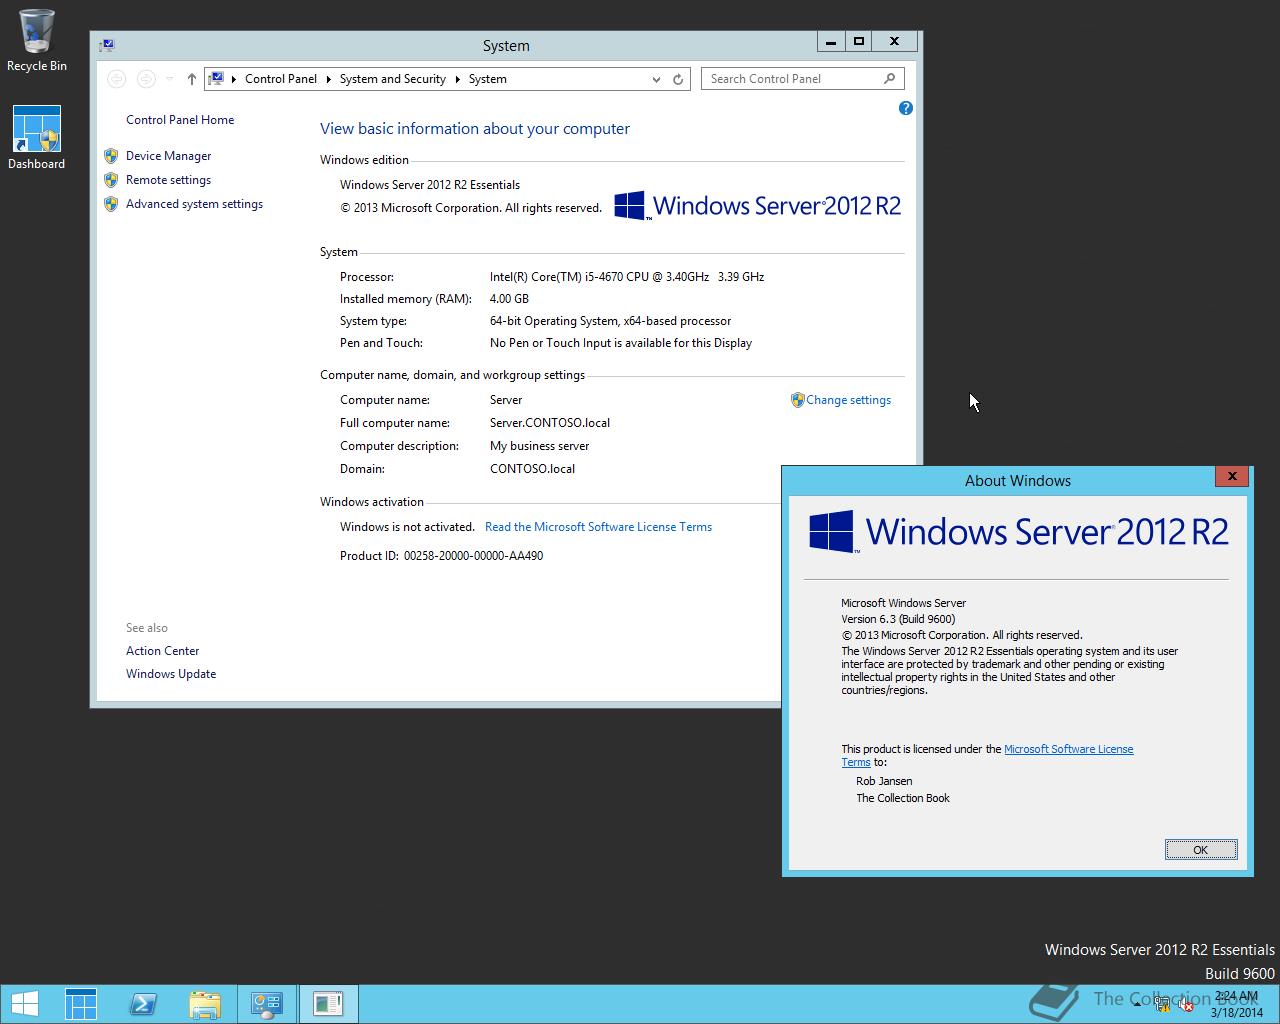Select the System breadcrumb segment

[x=488, y=79]
